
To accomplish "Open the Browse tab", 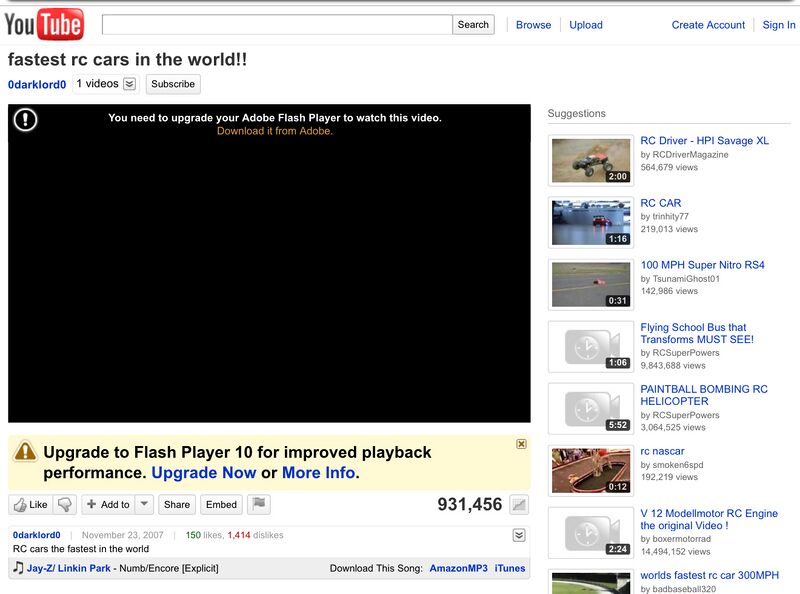I will pos(533,25).
